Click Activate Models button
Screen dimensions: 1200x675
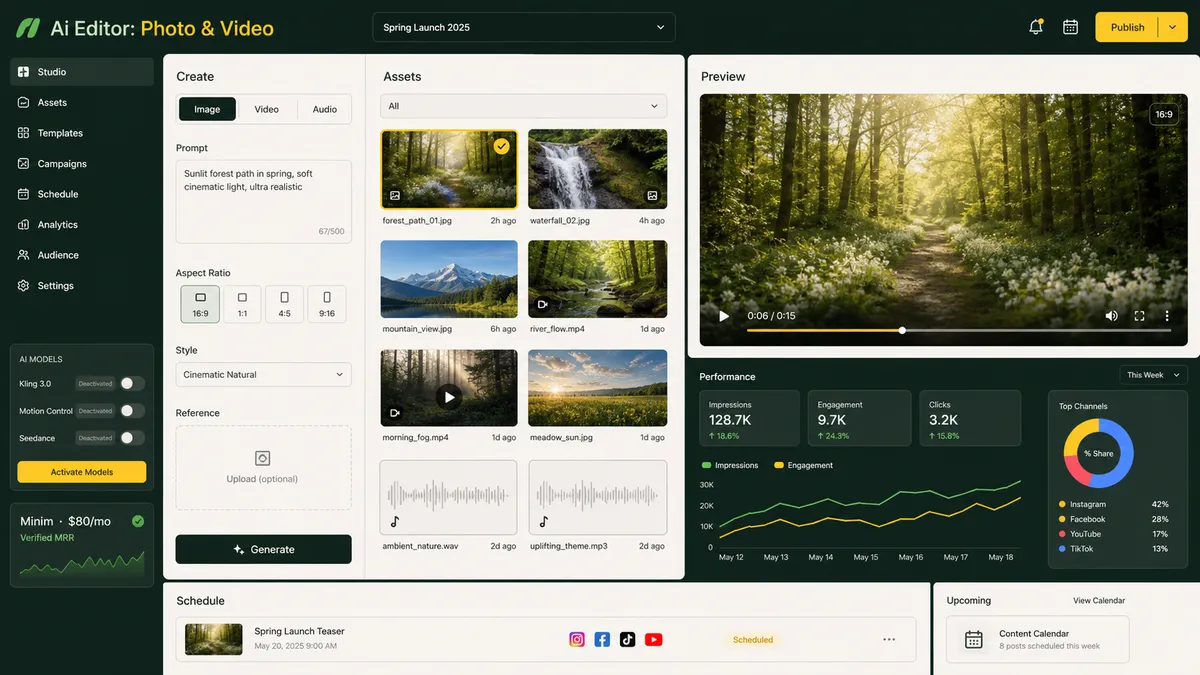(x=82, y=472)
